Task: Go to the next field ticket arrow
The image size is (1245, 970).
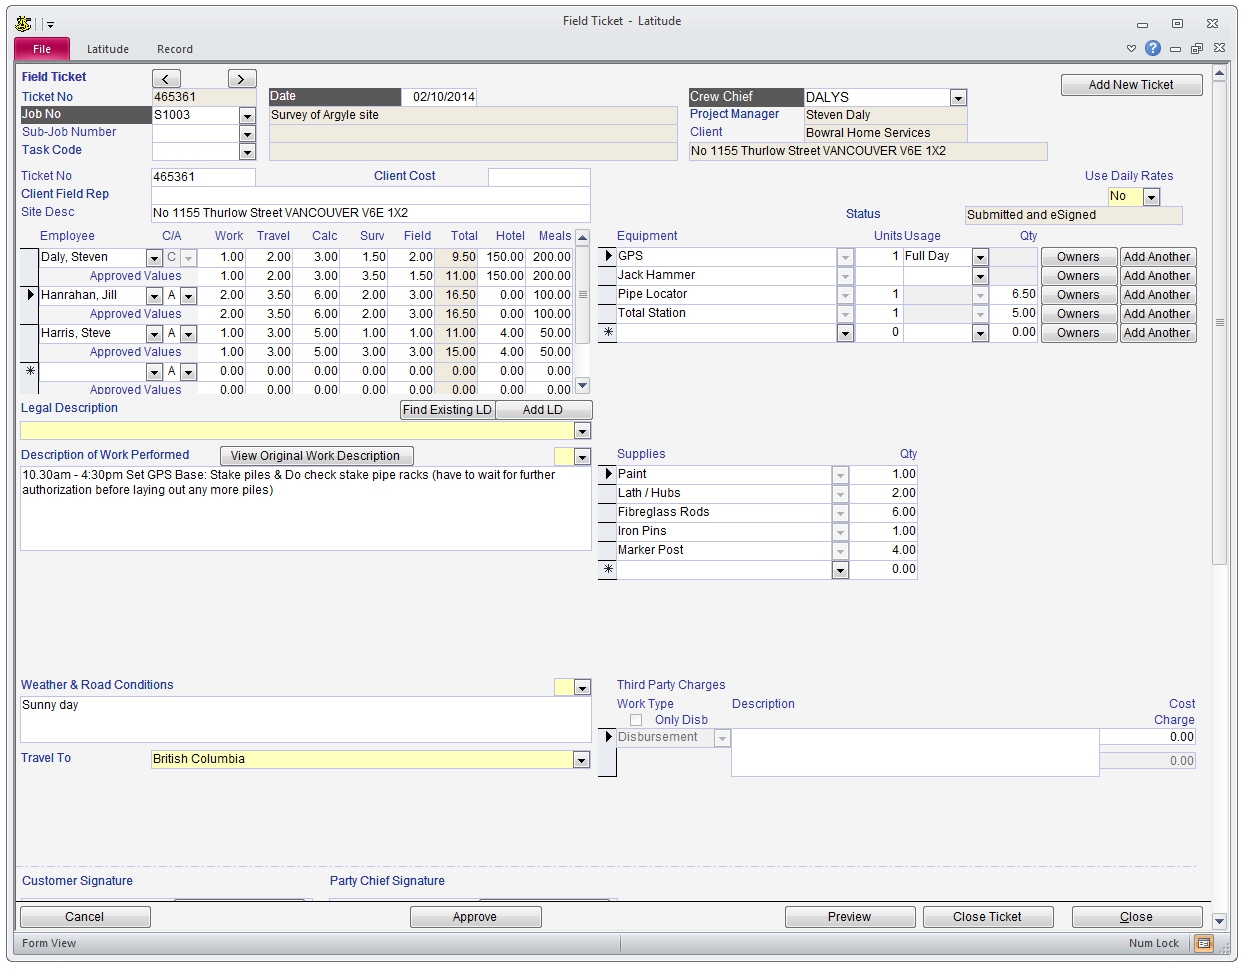Action: [242, 79]
